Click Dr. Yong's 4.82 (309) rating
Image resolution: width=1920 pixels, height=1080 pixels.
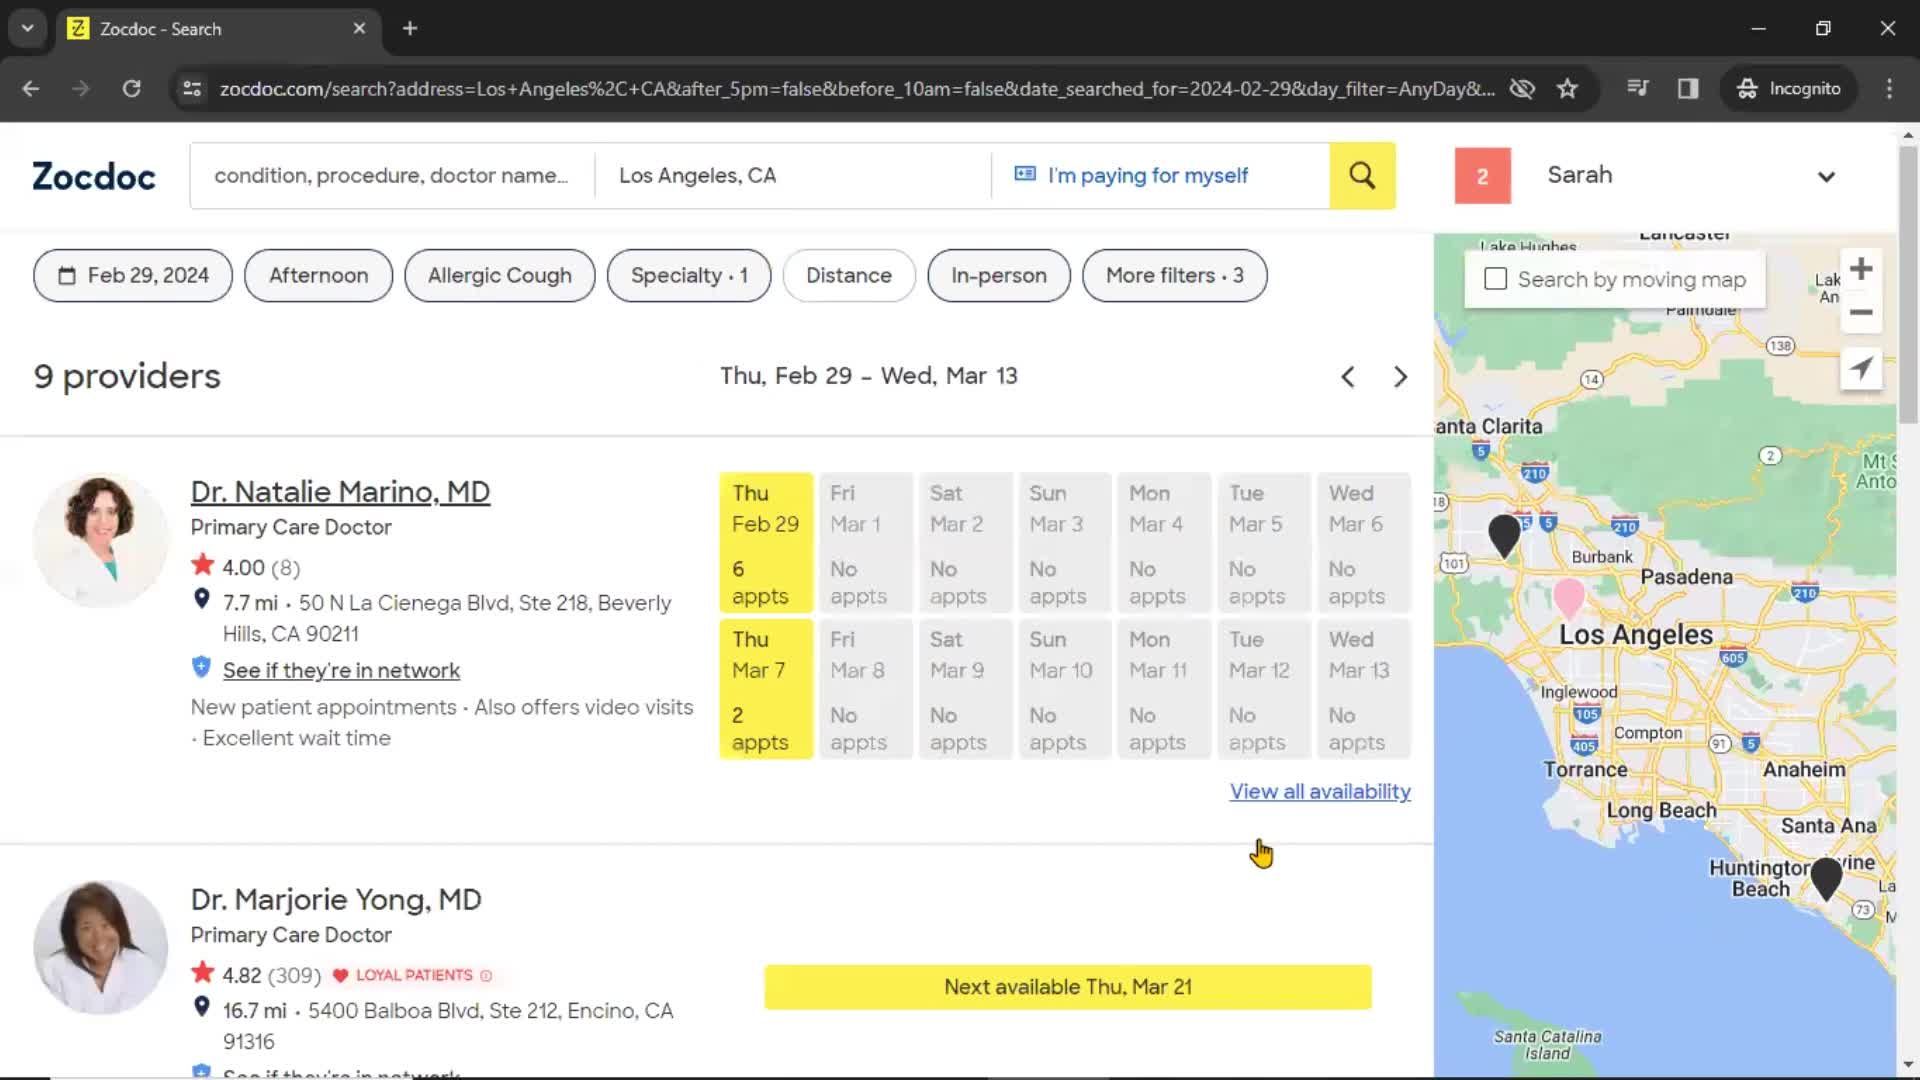point(256,975)
